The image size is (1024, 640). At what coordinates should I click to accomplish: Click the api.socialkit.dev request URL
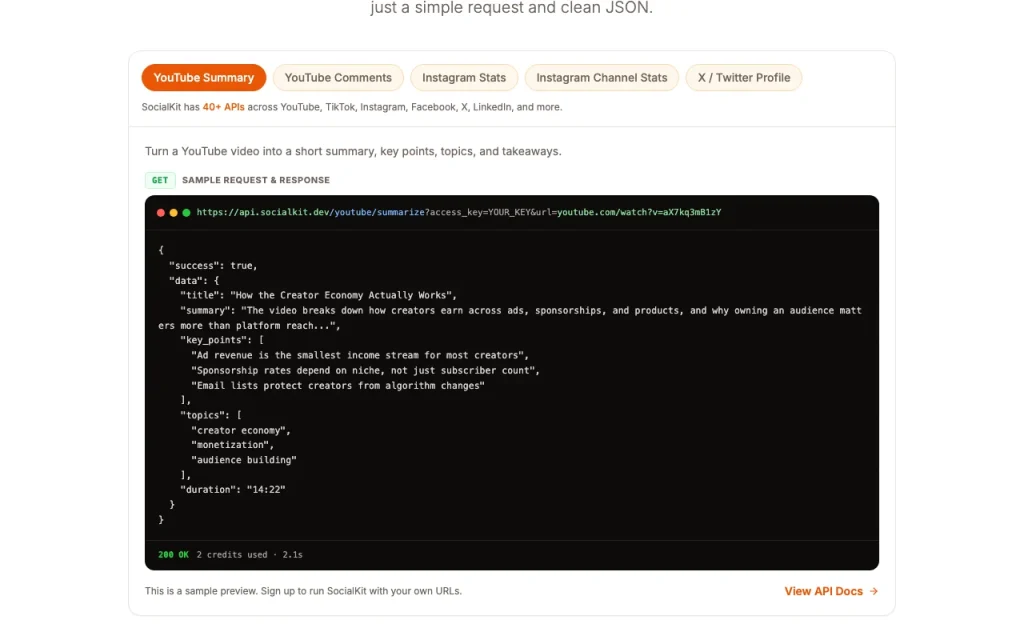pos(459,212)
